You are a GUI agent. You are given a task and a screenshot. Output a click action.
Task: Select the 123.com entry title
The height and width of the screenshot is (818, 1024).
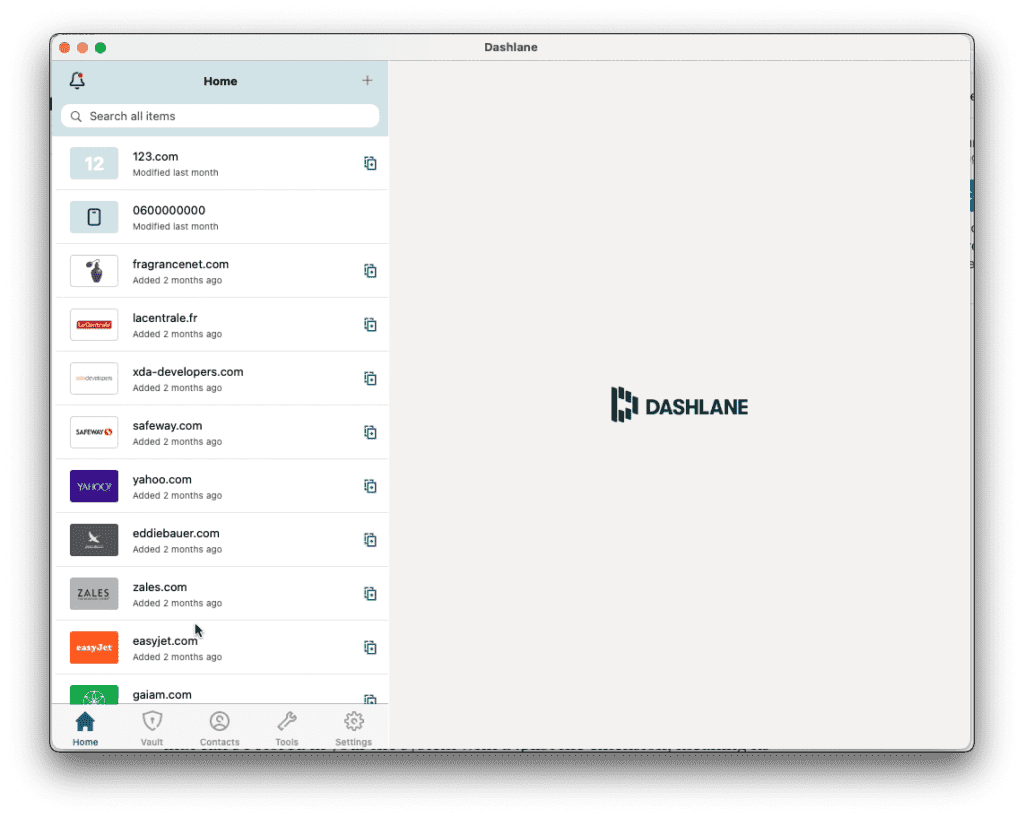[155, 157]
